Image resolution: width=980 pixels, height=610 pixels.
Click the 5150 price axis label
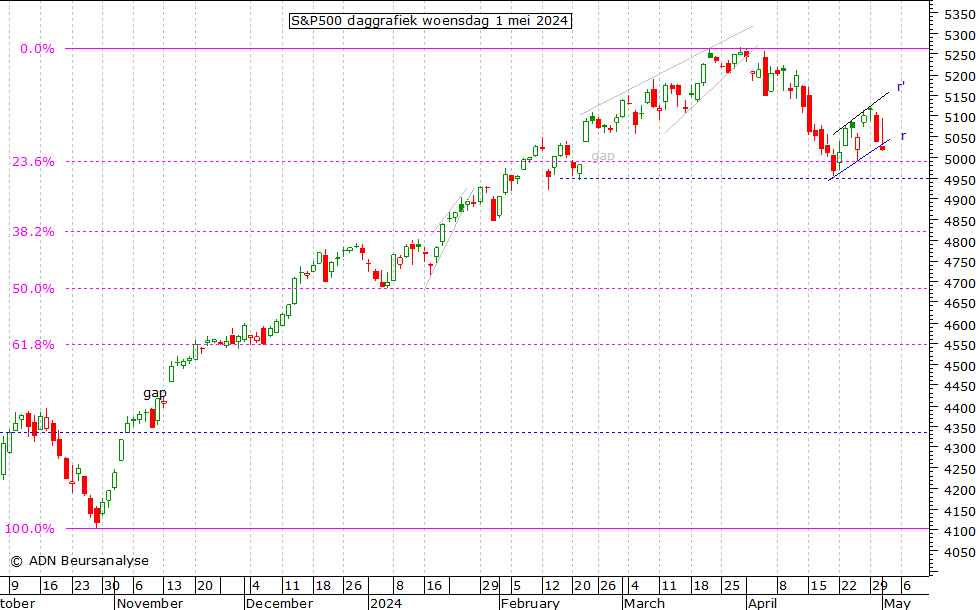(x=959, y=98)
